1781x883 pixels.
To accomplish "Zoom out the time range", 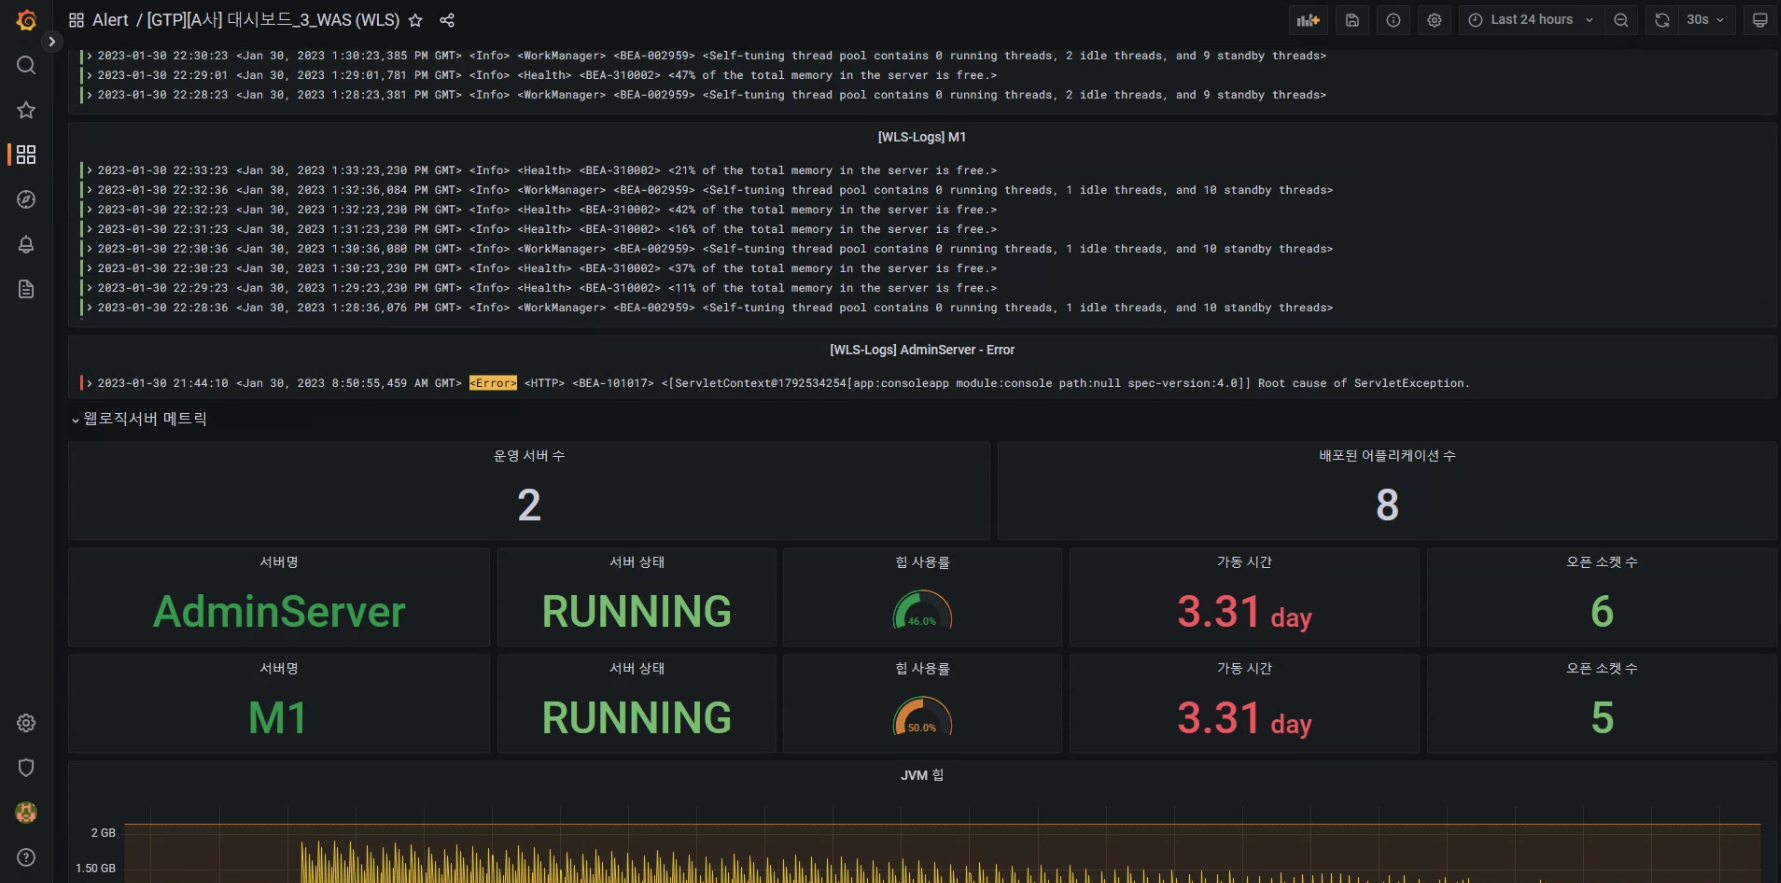I will pos(1621,20).
